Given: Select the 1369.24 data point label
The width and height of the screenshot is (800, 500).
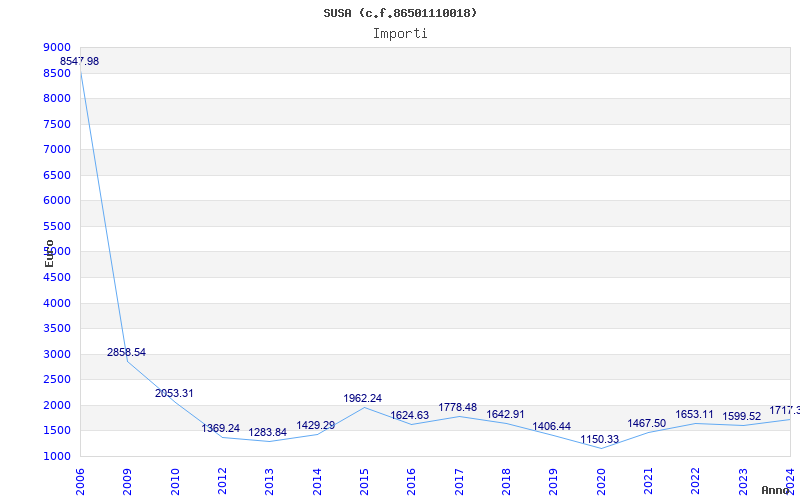Looking at the screenshot, I should (221, 428).
